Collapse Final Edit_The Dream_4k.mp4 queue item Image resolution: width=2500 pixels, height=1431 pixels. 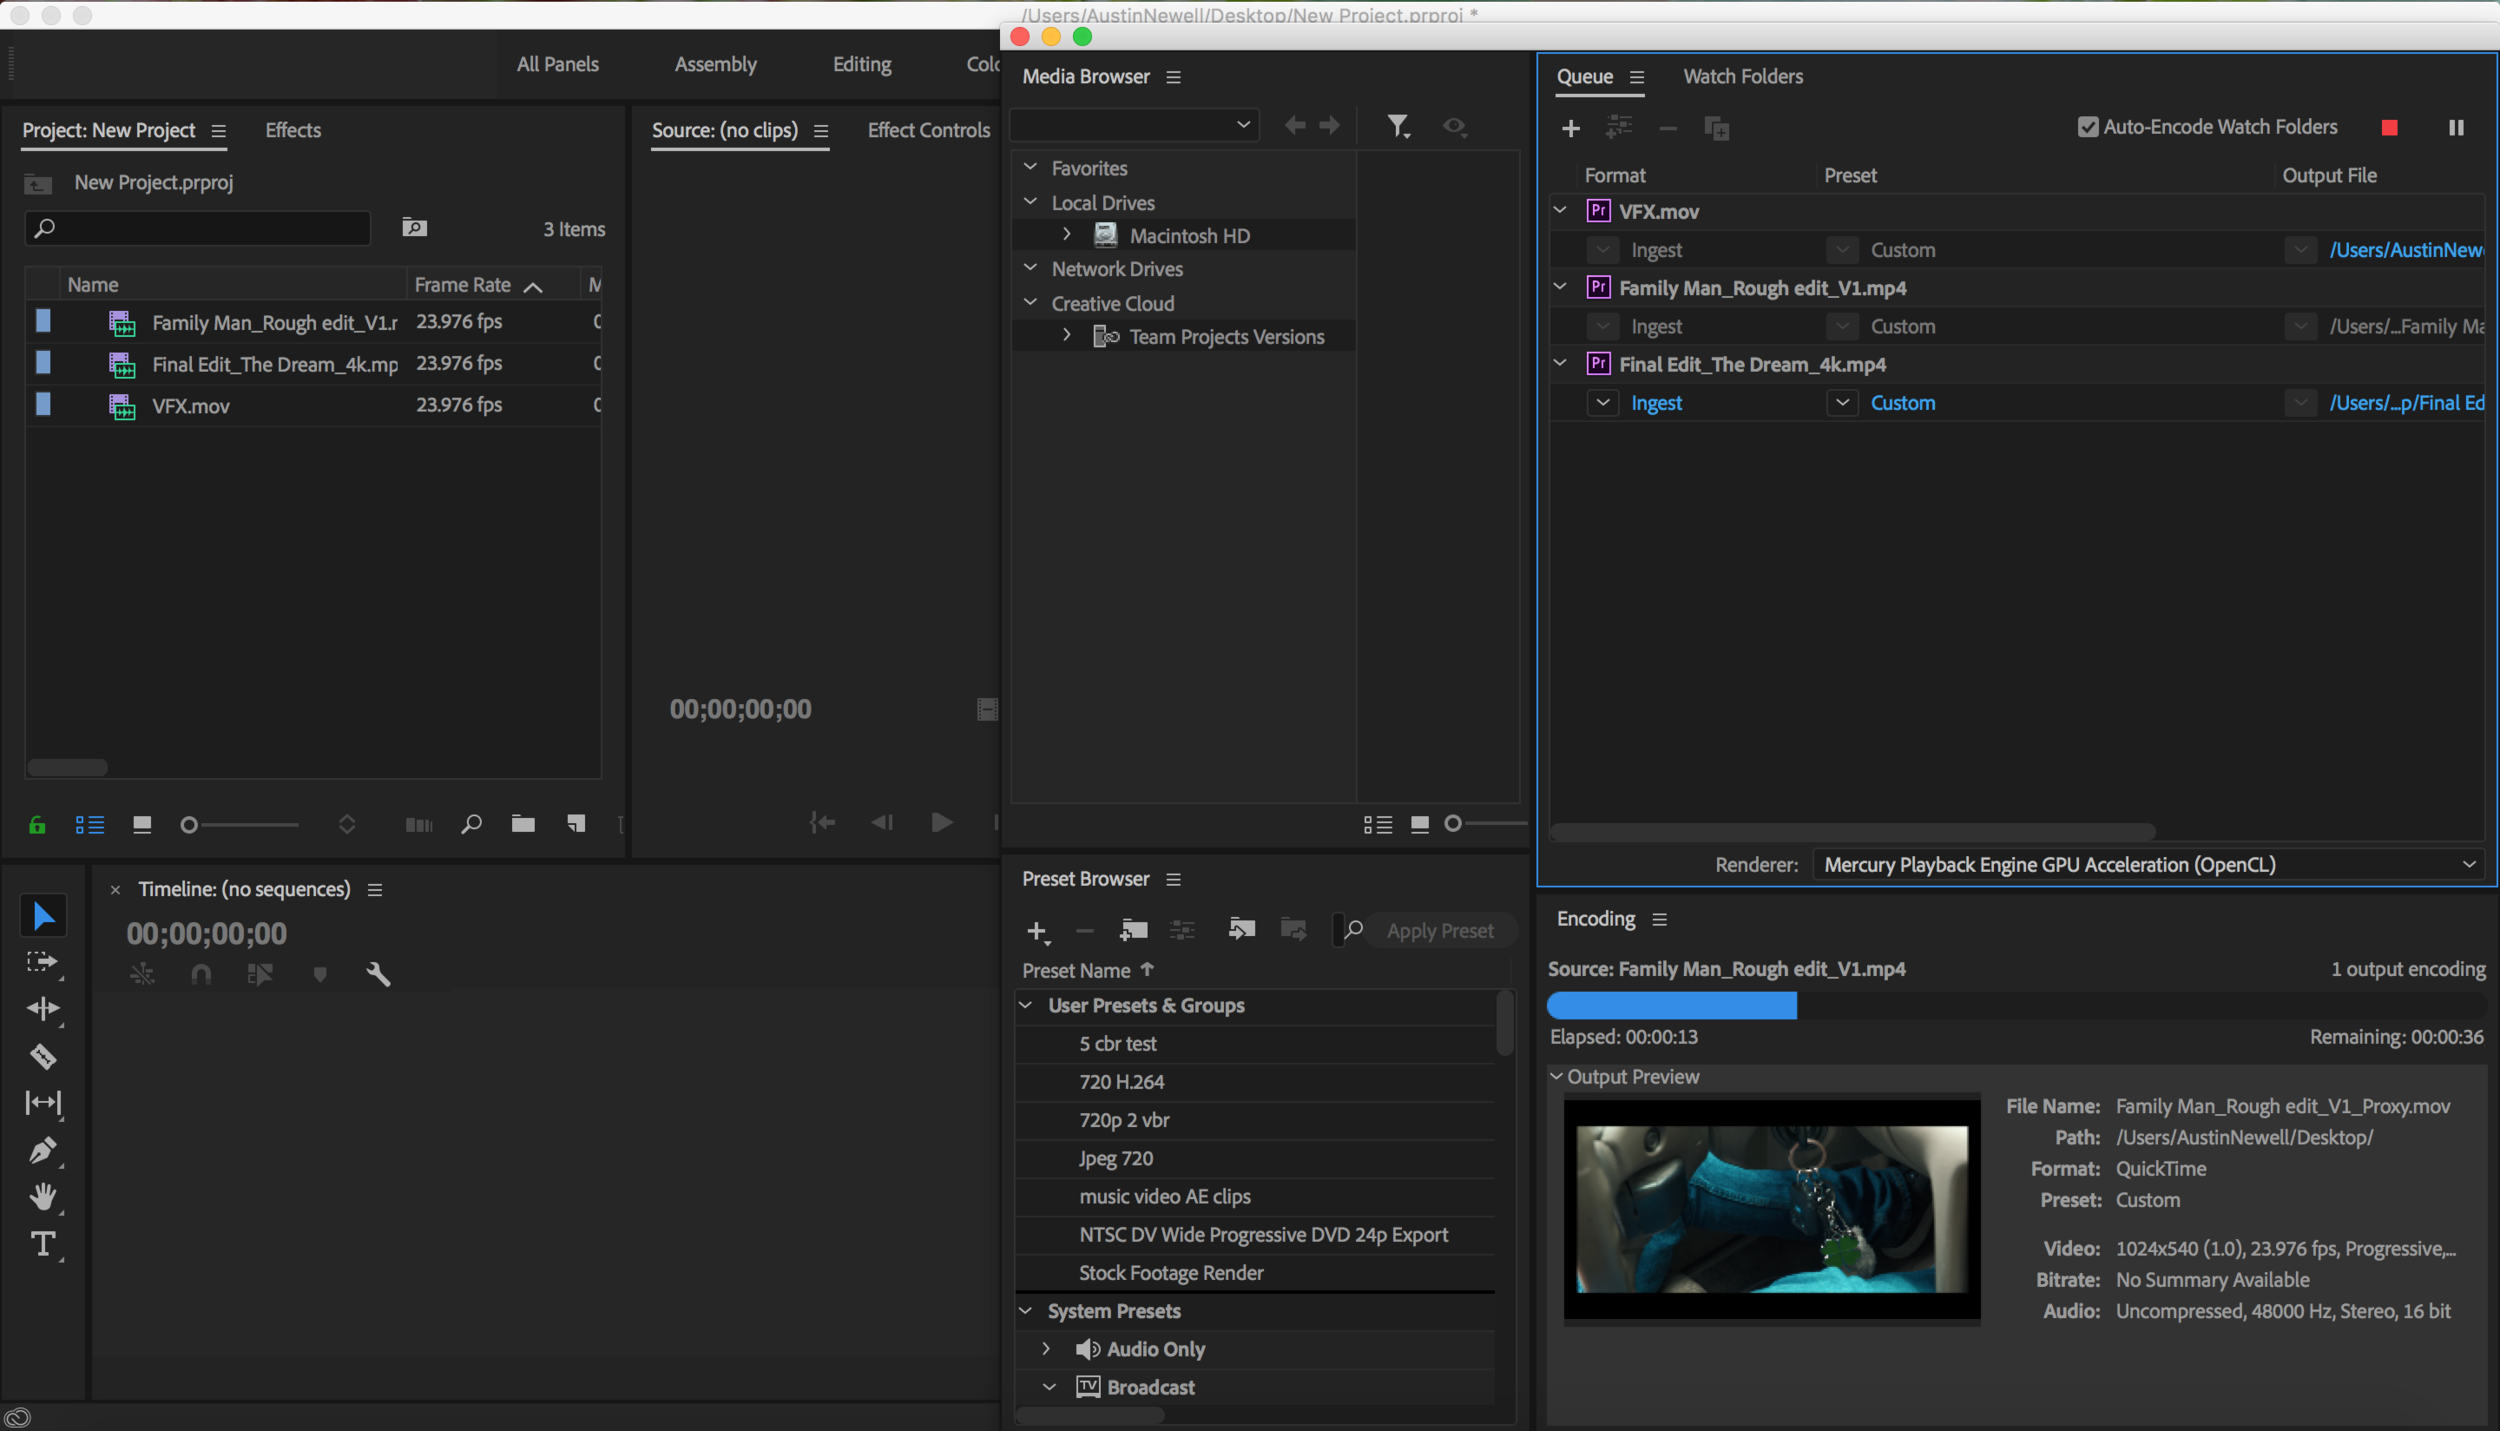coord(1560,363)
